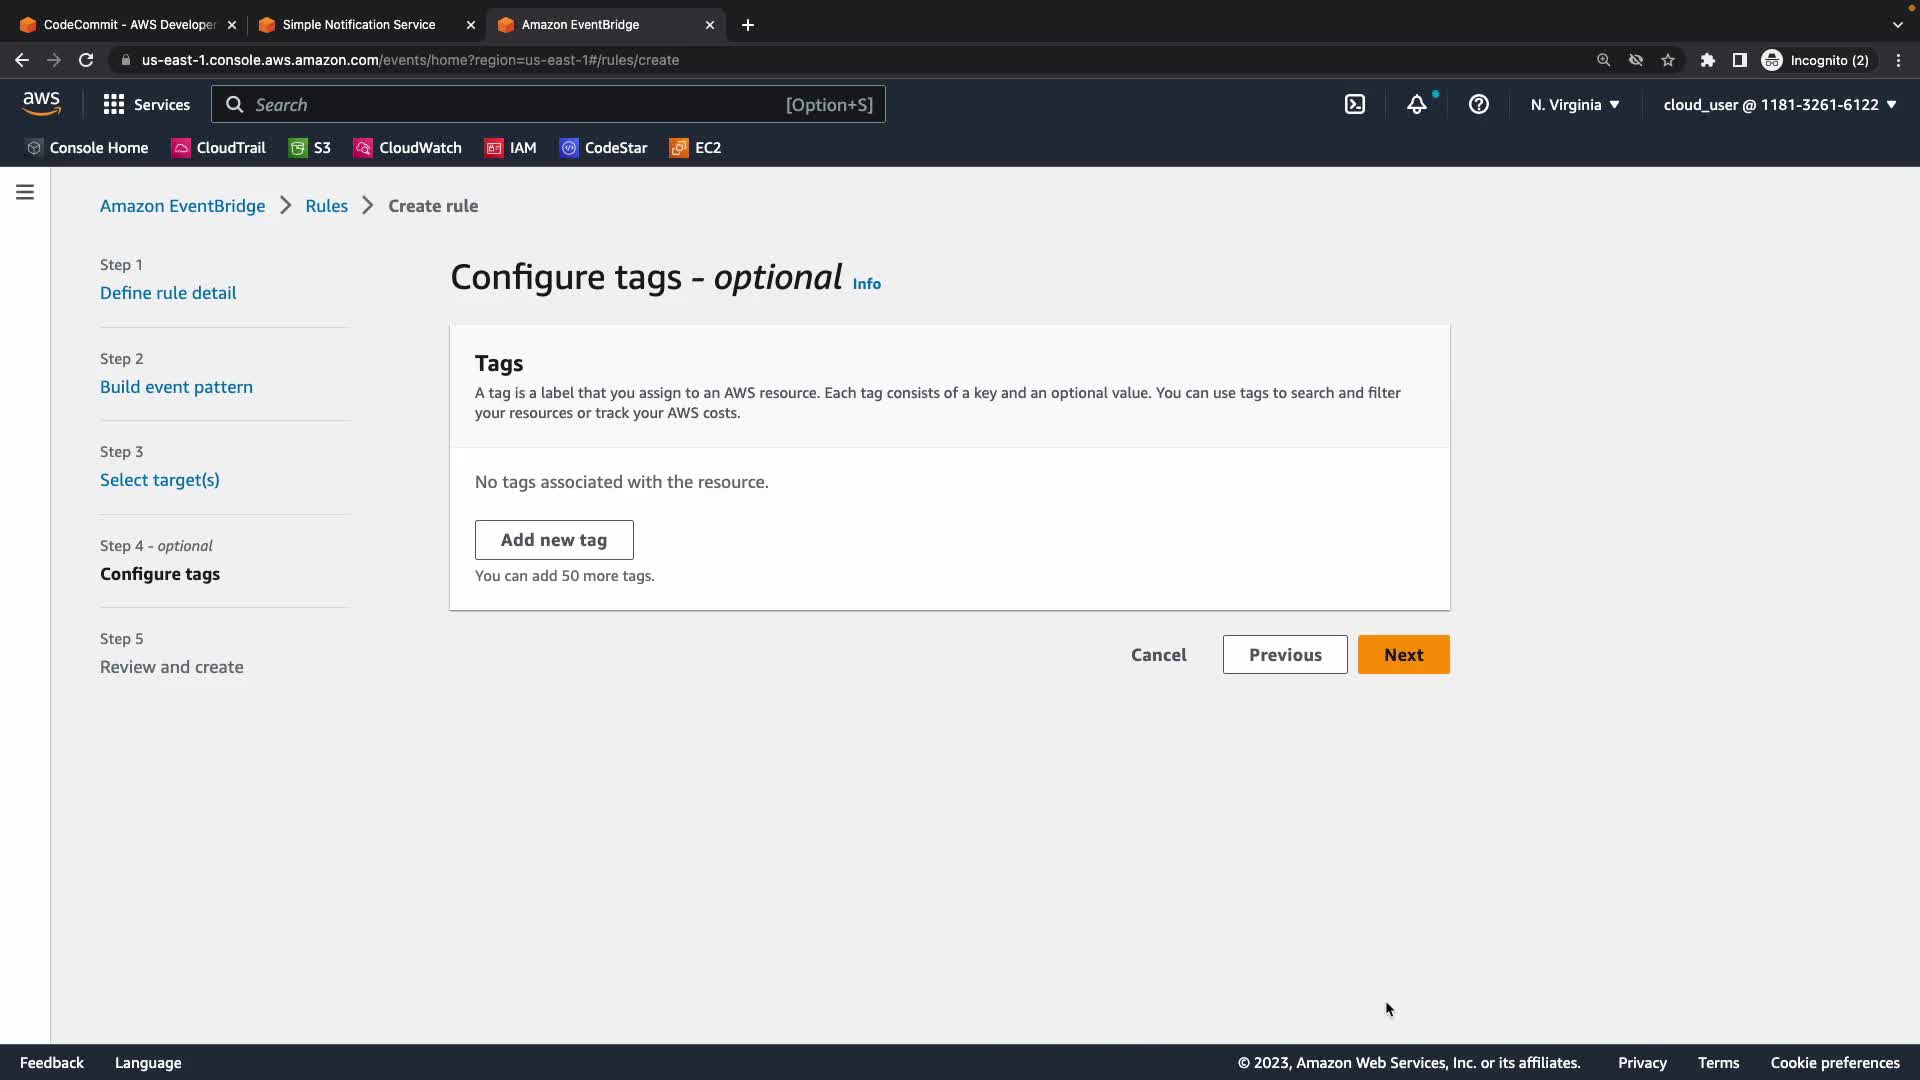Expand Chrome tab search chevron
1920x1080 pixels.
[x=1898, y=25]
